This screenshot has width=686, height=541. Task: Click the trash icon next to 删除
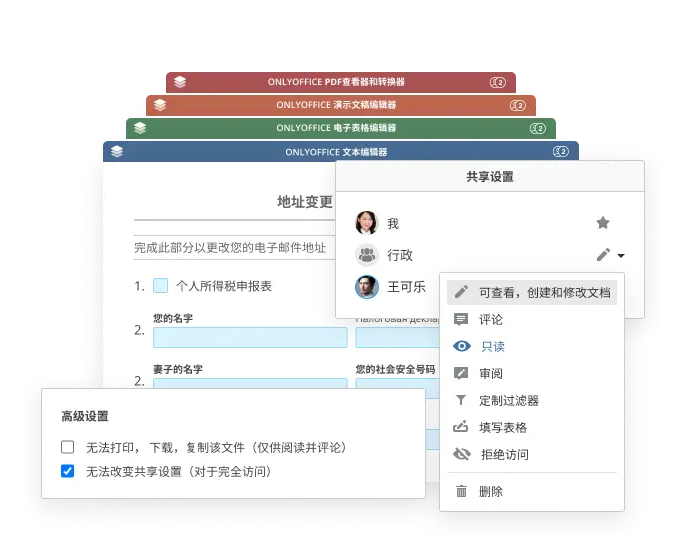coord(461,491)
